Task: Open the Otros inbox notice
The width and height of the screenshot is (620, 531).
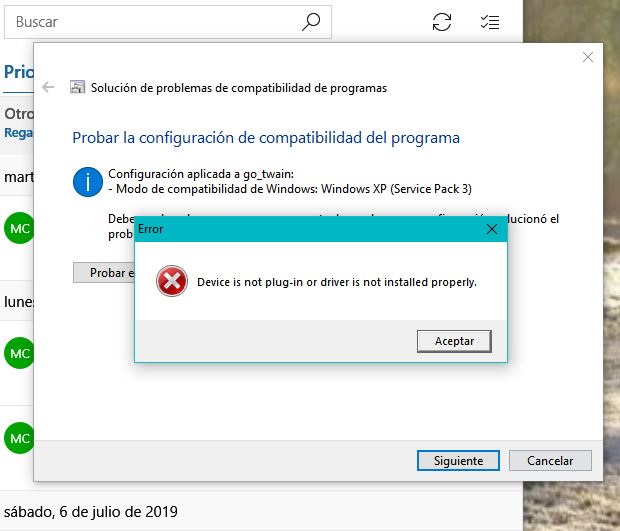Action: point(17,124)
